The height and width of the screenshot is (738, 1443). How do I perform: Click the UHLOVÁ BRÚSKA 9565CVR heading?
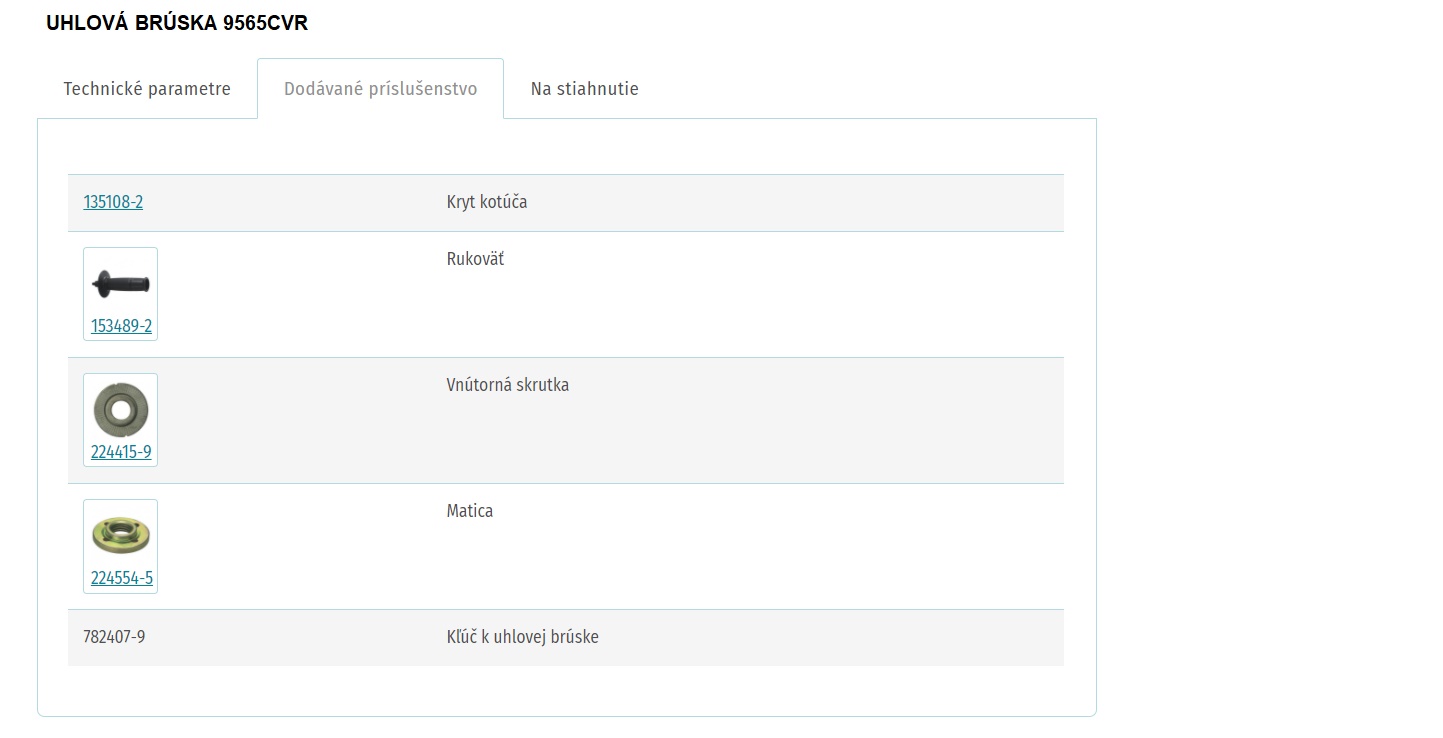click(177, 24)
